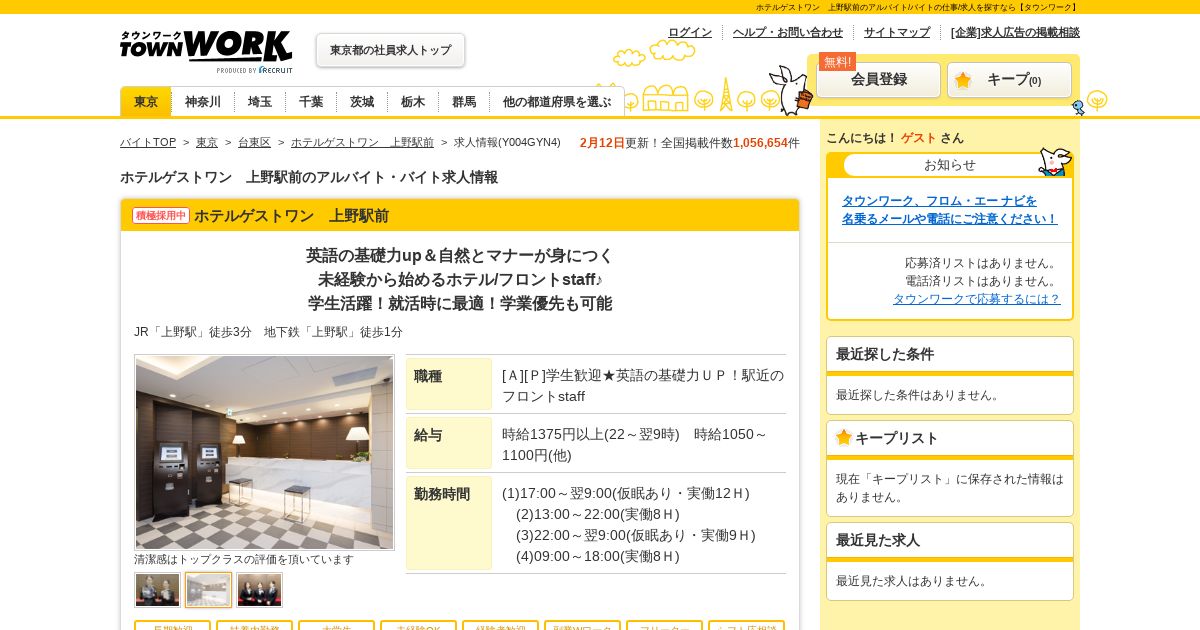Click 東京 breadcrumb link
Viewport: 1200px width, 630px height.
207,143
